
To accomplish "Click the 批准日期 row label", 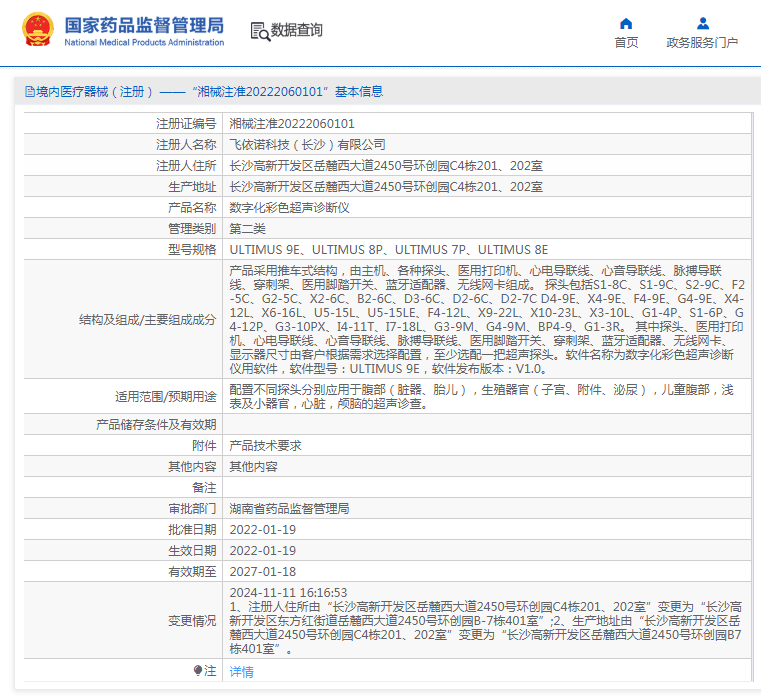I will (192, 530).
